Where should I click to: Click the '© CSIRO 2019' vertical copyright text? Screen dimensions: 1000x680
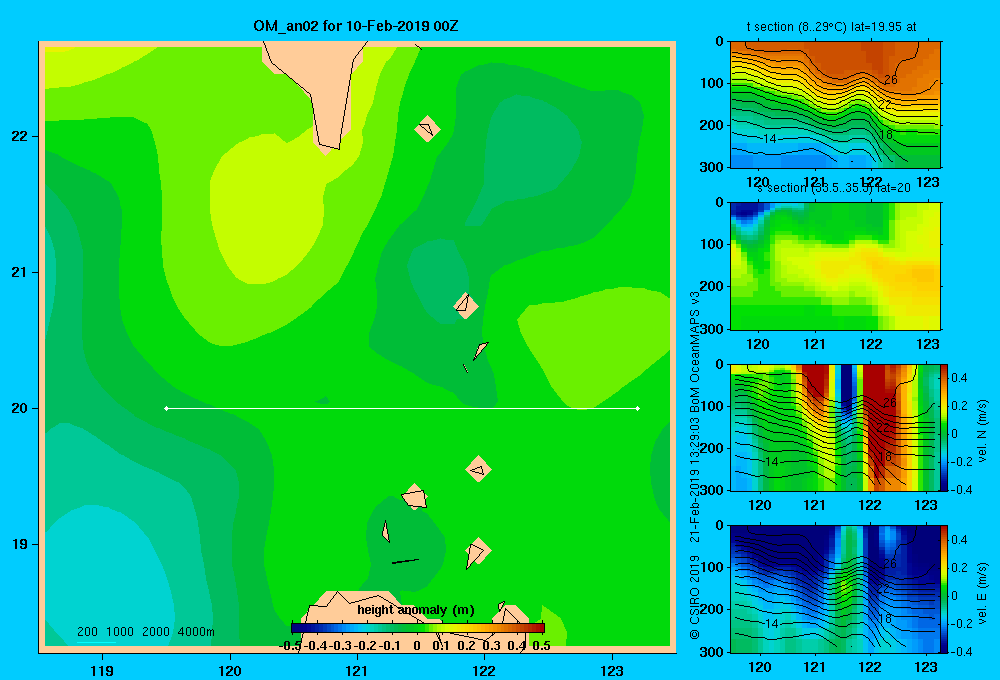pyautogui.click(x=695, y=597)
